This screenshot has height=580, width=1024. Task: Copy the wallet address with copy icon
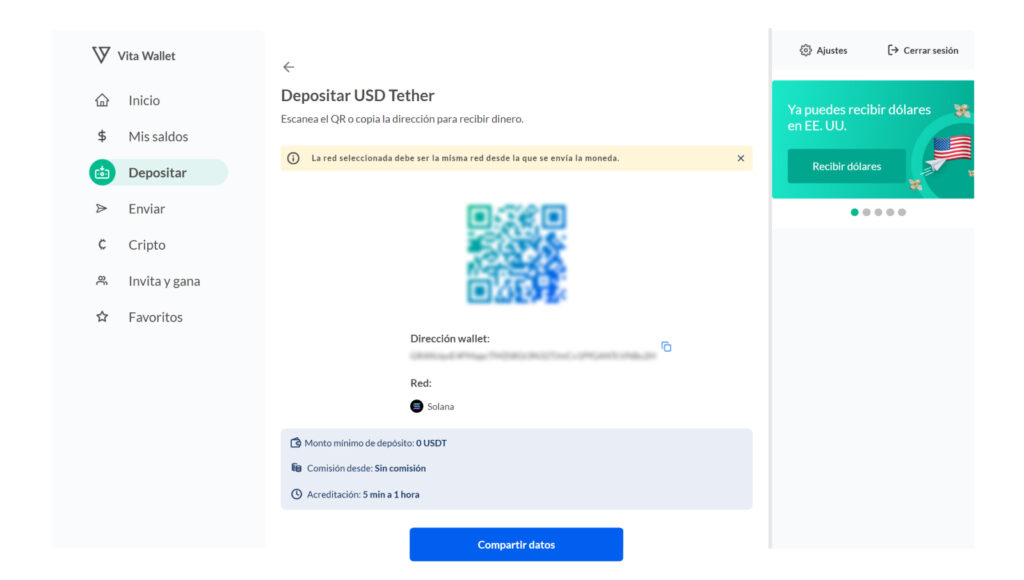[x=666, y=347]
